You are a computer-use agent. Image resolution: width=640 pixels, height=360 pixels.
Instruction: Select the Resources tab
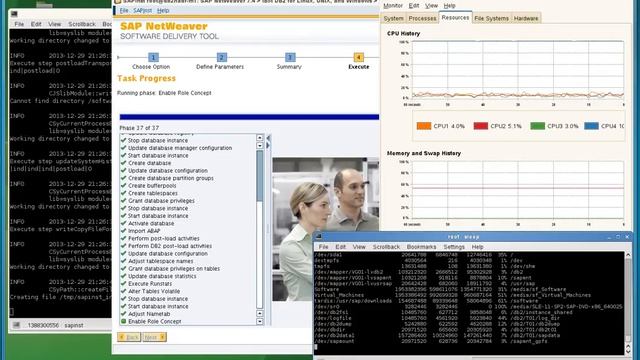[x=455, y=18]
